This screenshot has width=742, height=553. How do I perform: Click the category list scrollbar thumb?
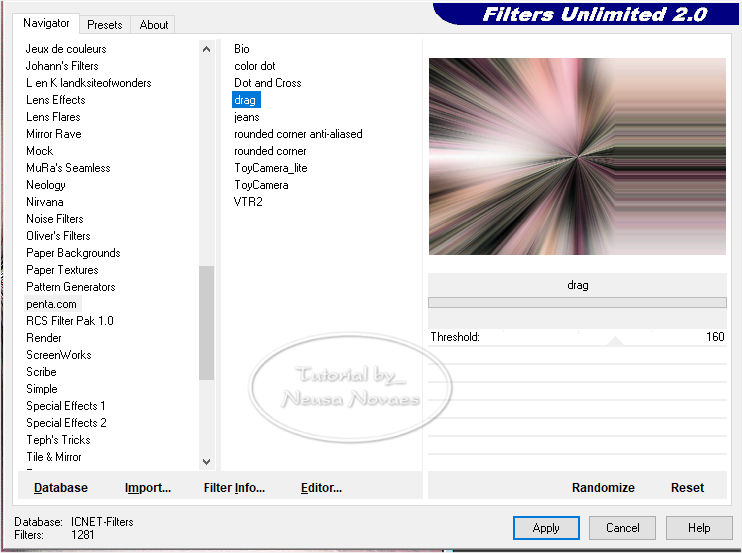pos(206,323)
